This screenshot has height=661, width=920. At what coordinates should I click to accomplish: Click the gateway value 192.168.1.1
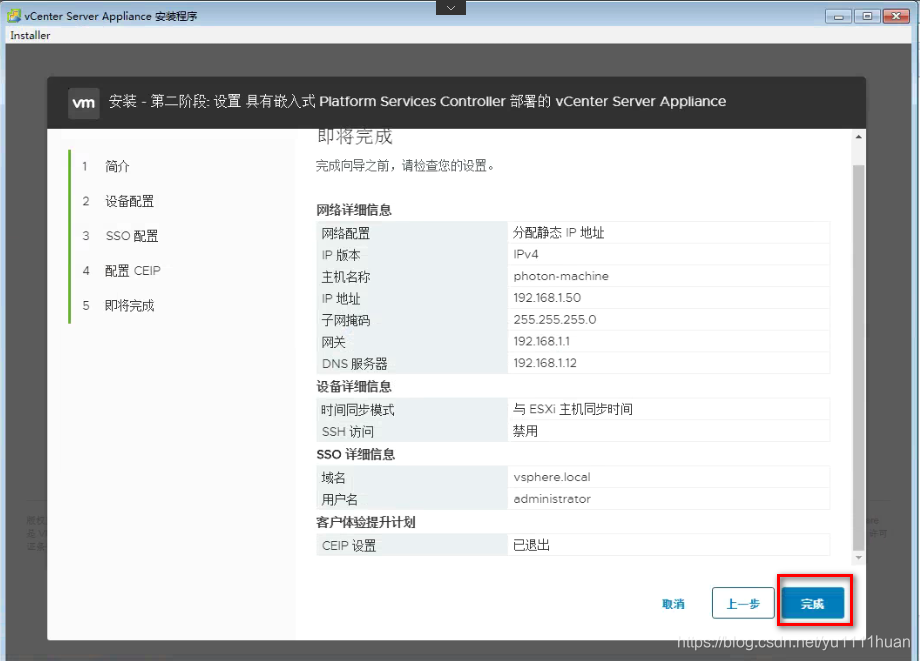point(541,341)
